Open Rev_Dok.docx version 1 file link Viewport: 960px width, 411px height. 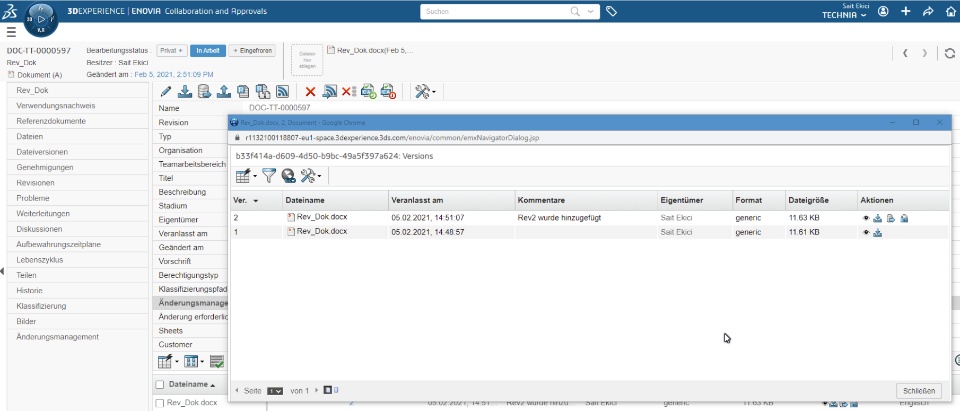pos(321,232)
